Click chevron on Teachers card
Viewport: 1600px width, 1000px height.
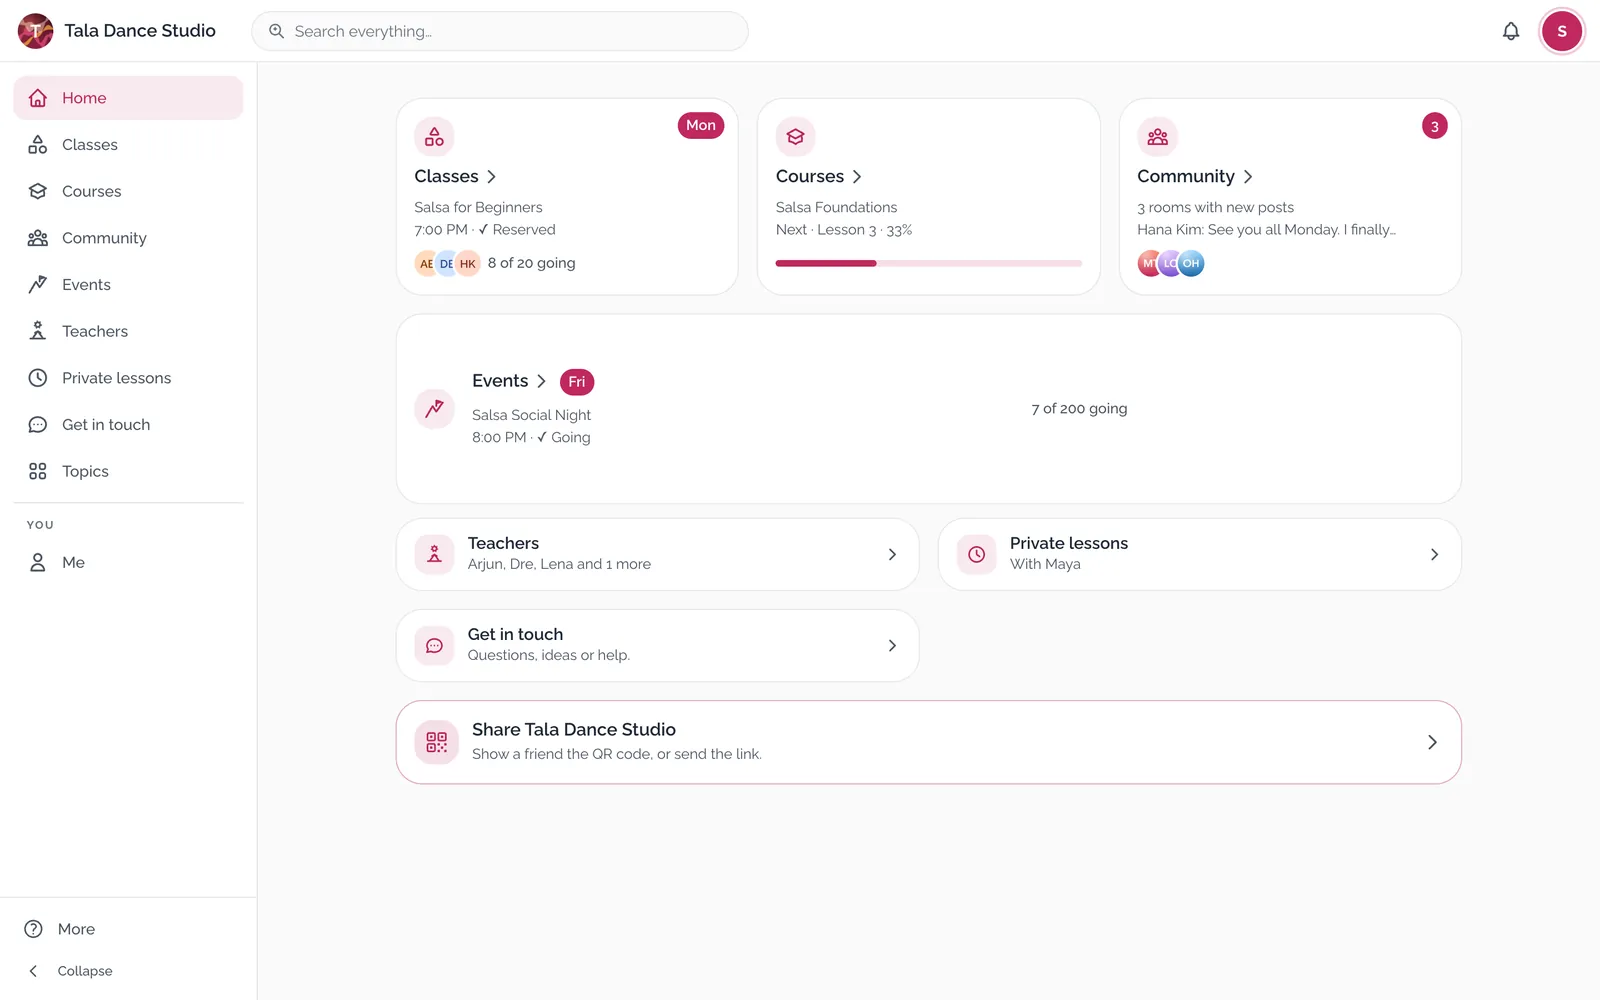click(x=892, y=554)
